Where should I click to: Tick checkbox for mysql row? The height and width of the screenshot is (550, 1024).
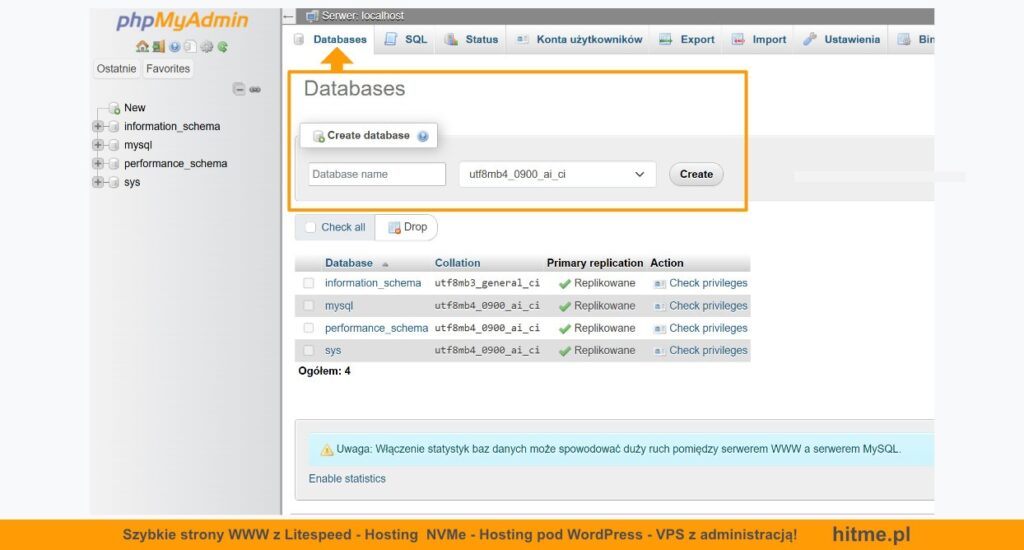coord(308,305)
